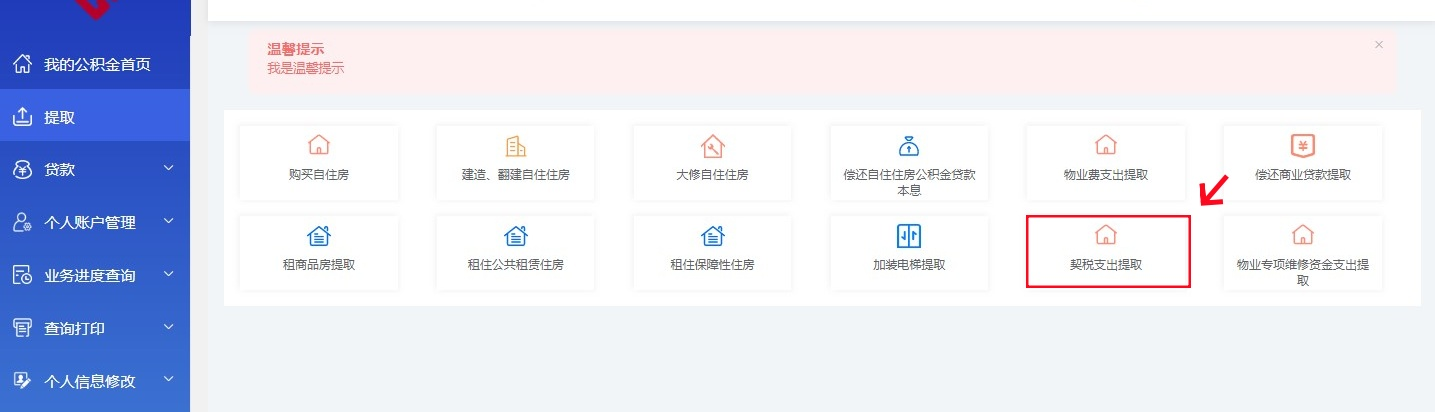Open the highlighted 契税支出提取 card

[1107, 251]
